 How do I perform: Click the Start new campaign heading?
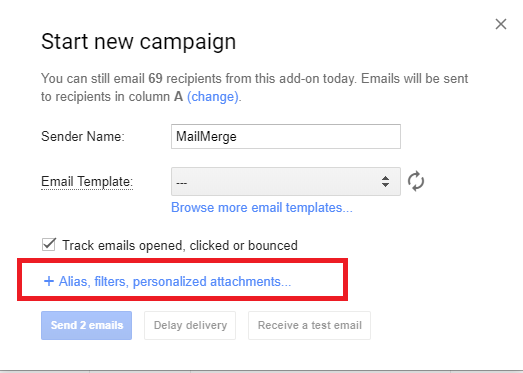tap(138, 42)
